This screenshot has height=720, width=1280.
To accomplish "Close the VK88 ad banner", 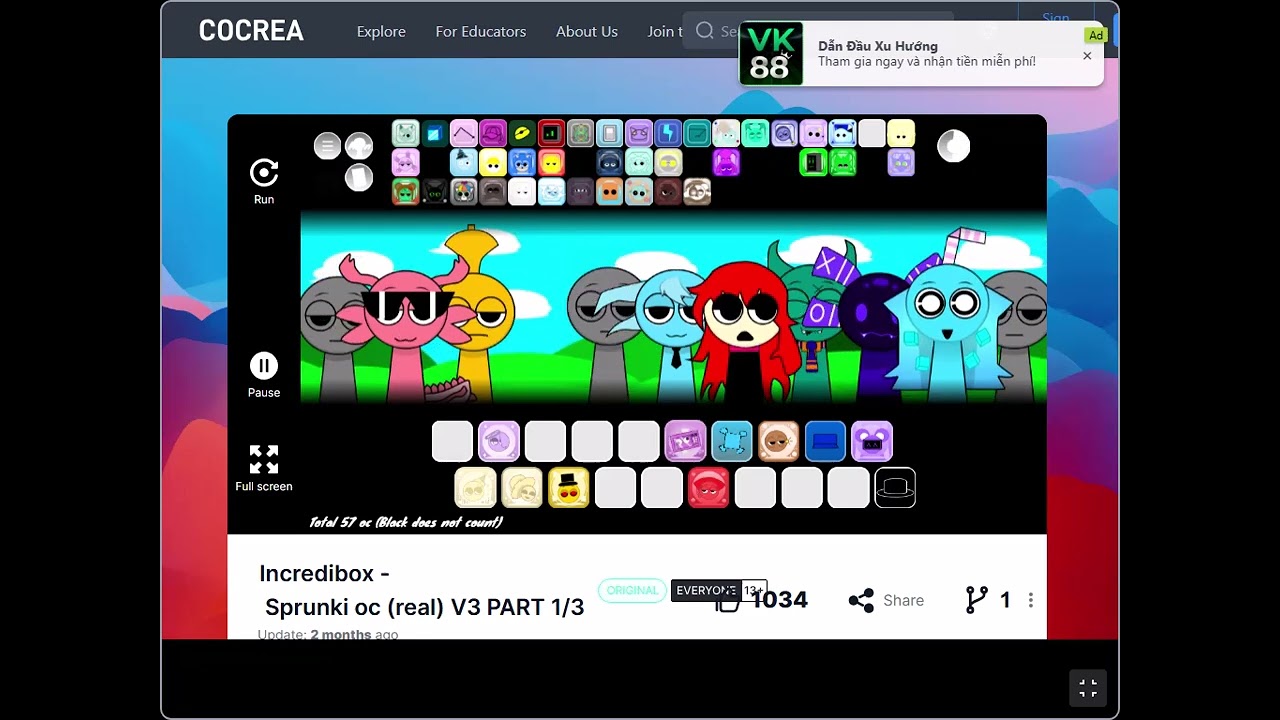I will click(1087, 56).
